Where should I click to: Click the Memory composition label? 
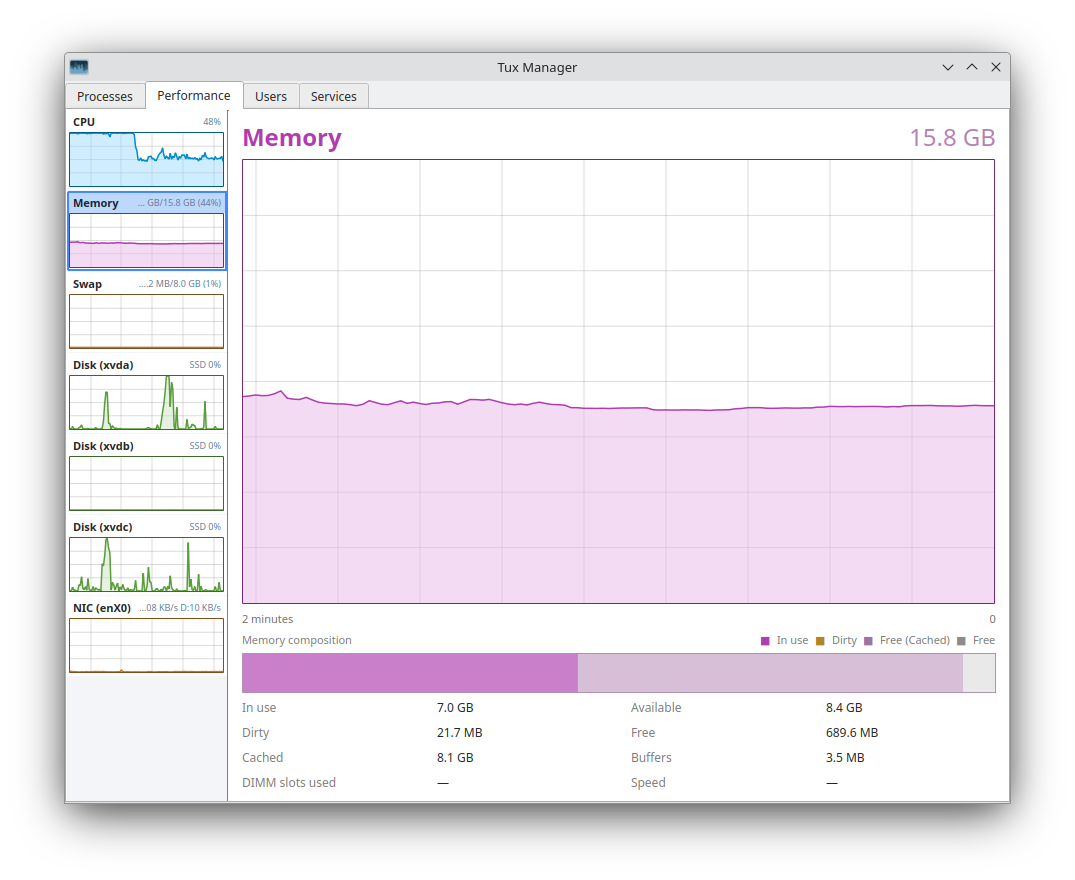(297, 640)
